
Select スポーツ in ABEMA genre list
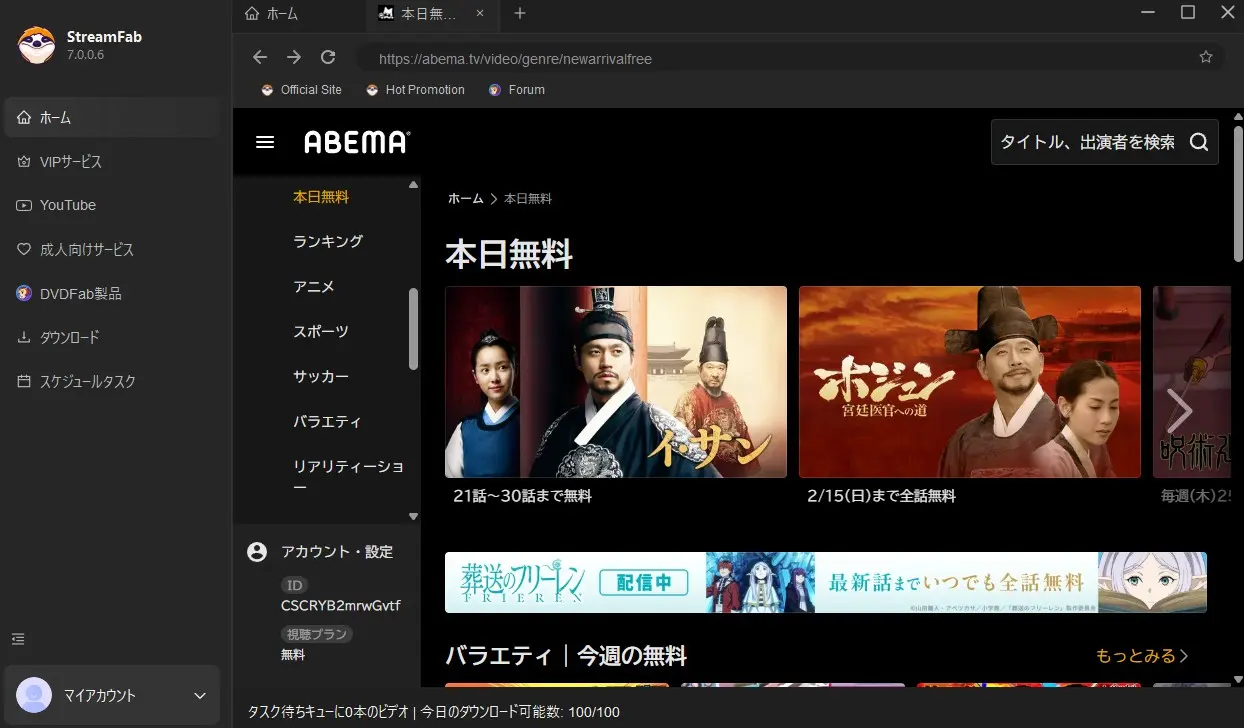[x=321, y=331]
